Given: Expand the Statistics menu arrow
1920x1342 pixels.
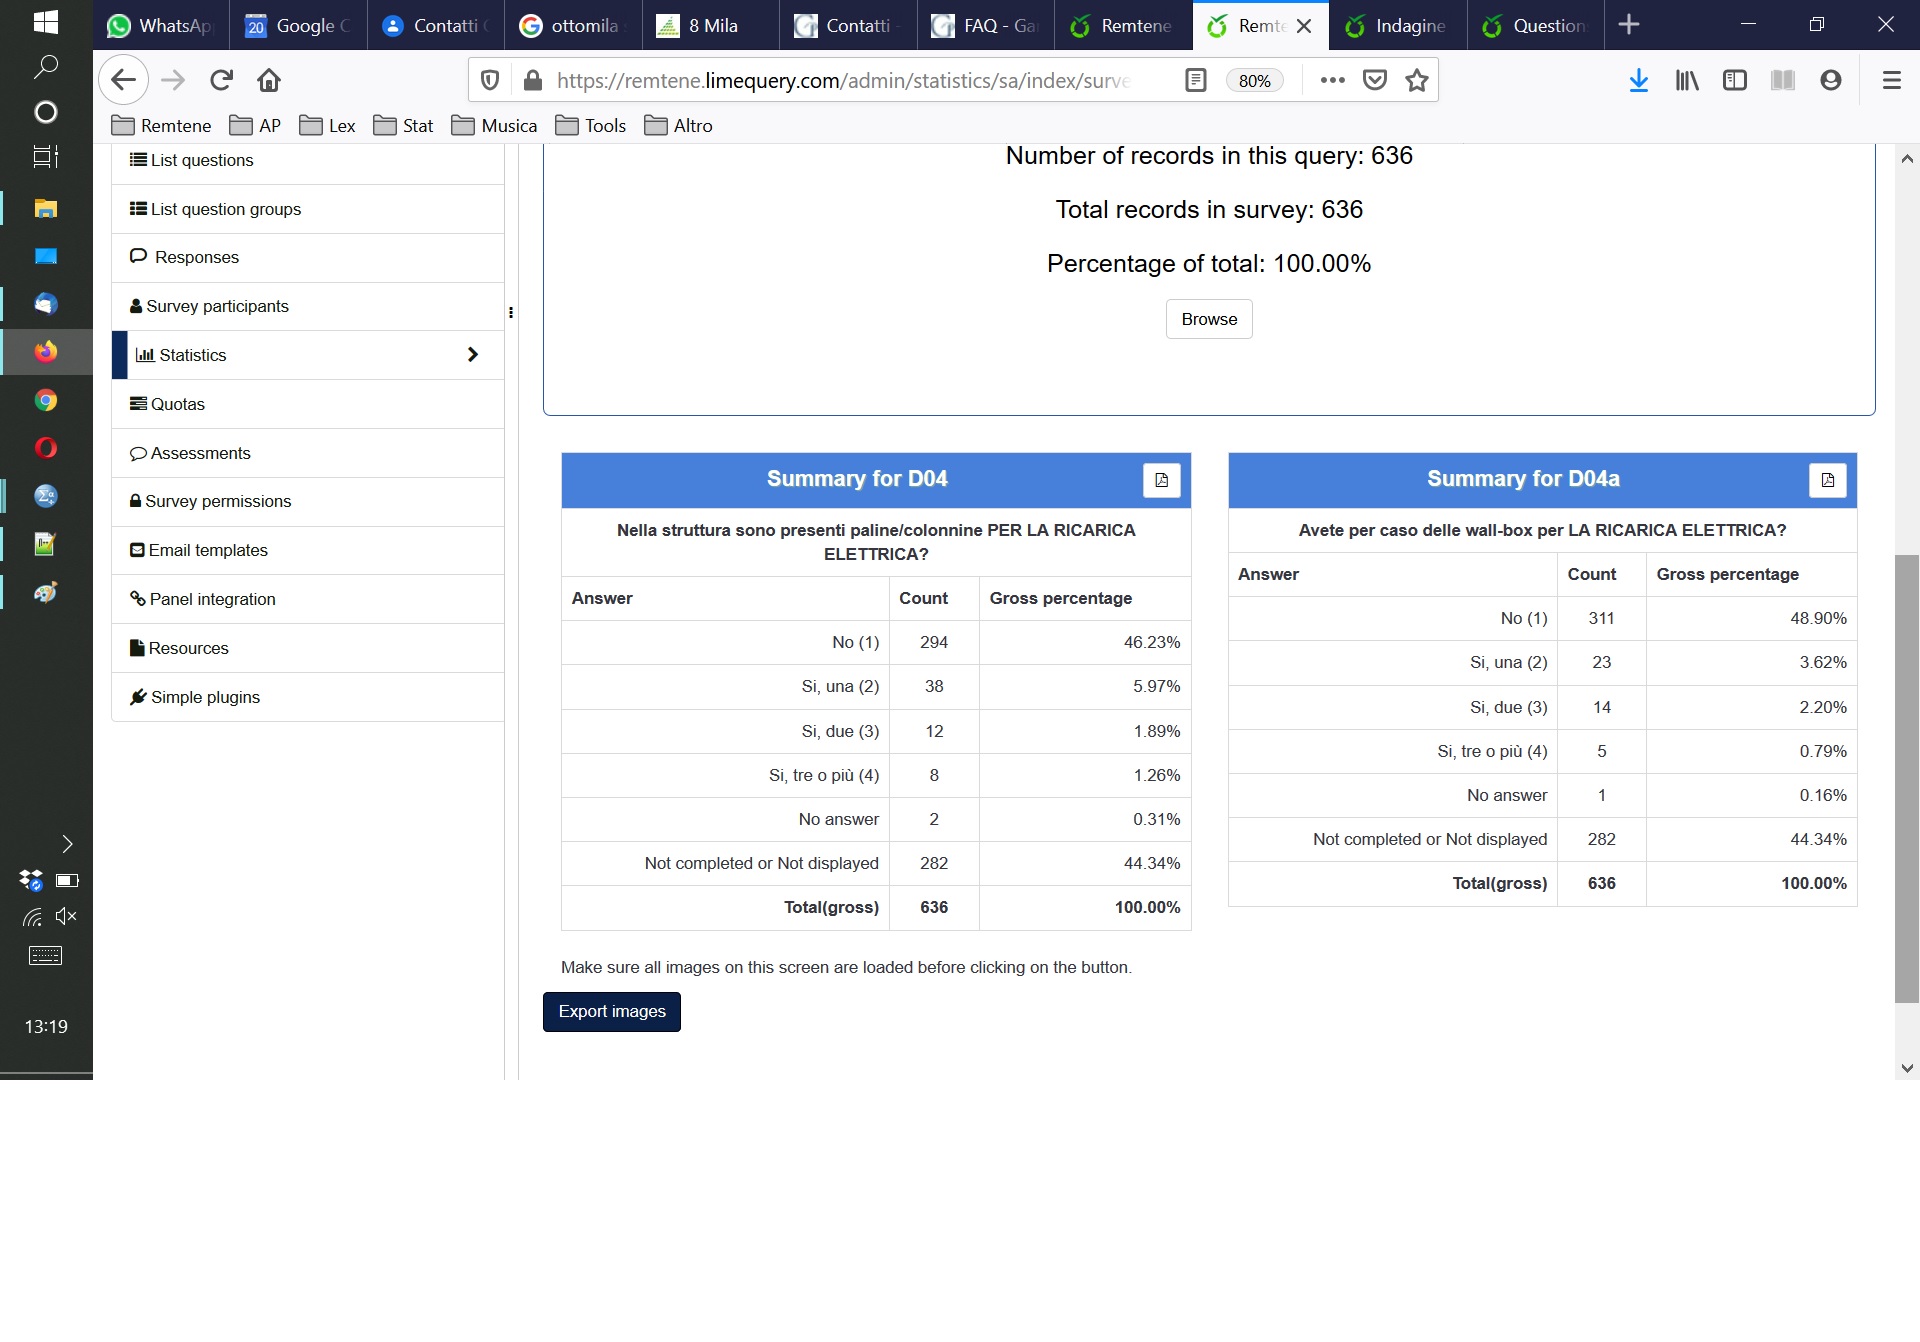Looking at the screenshot, I should coord(473,355).
